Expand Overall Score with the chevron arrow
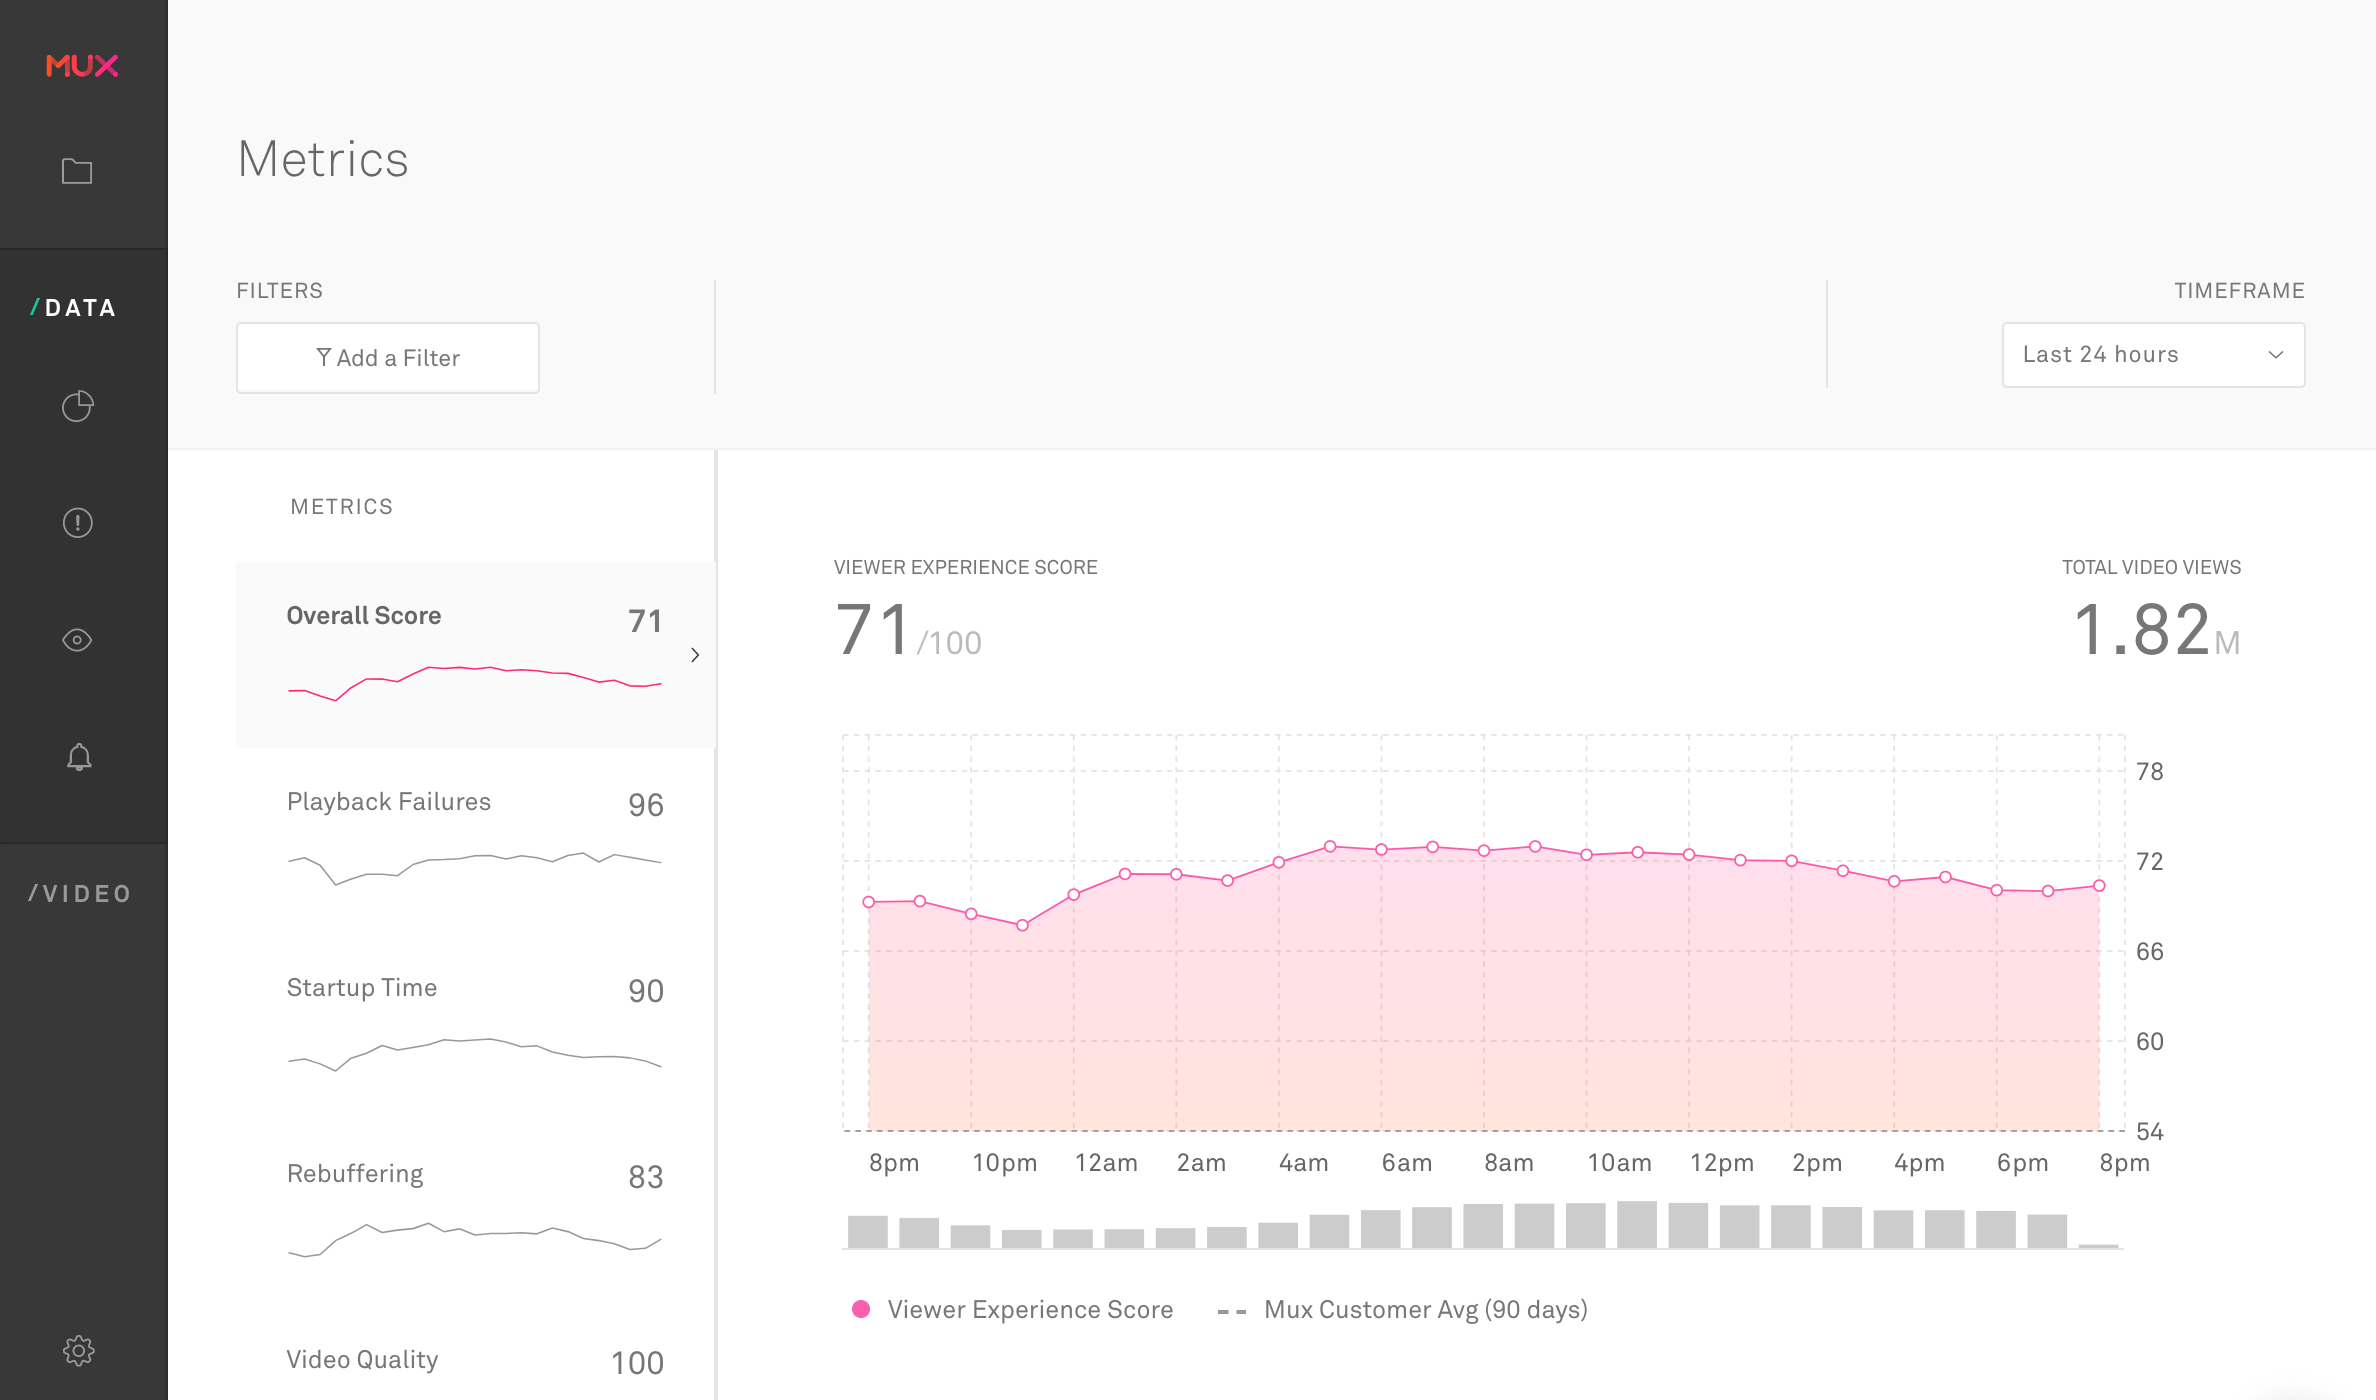This screenshot has width=2376, height=1400. [x=695, y=655]
